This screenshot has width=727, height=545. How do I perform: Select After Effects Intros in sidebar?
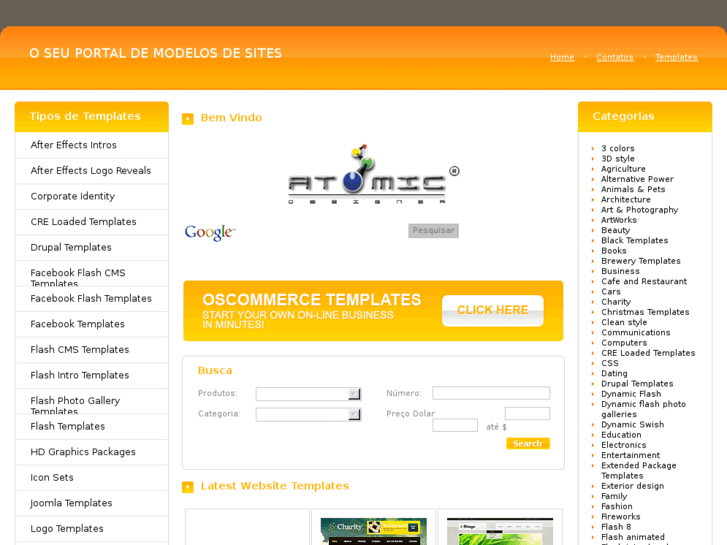click(x=73, y=145)
